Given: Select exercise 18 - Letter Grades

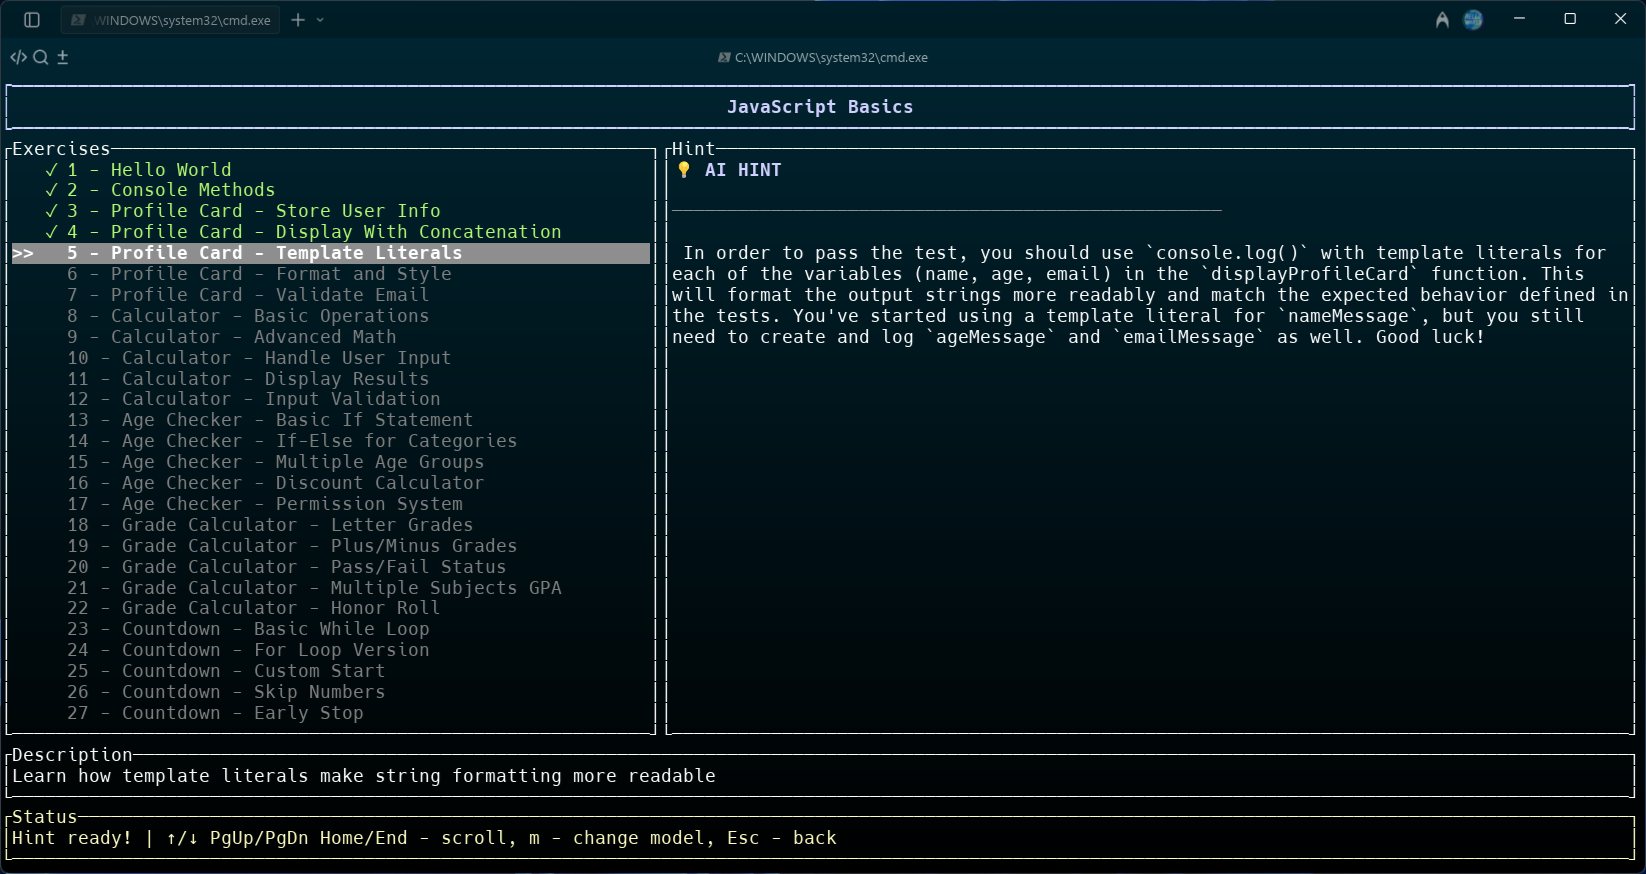Looking at the screenshot, I should [331, 525].
